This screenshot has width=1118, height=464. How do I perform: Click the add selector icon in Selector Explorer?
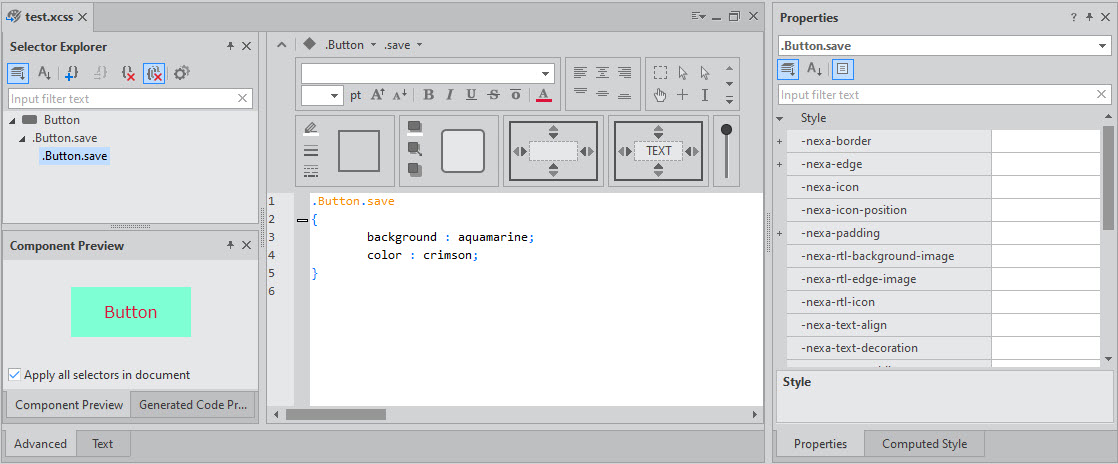pos(71,73)
